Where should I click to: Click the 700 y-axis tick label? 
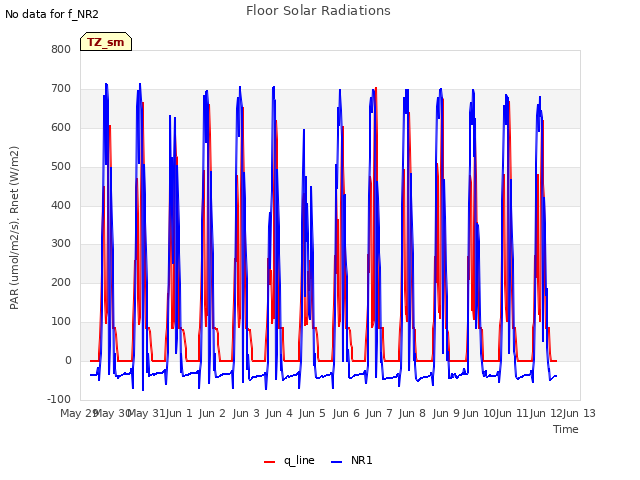[x=61, y=89]
